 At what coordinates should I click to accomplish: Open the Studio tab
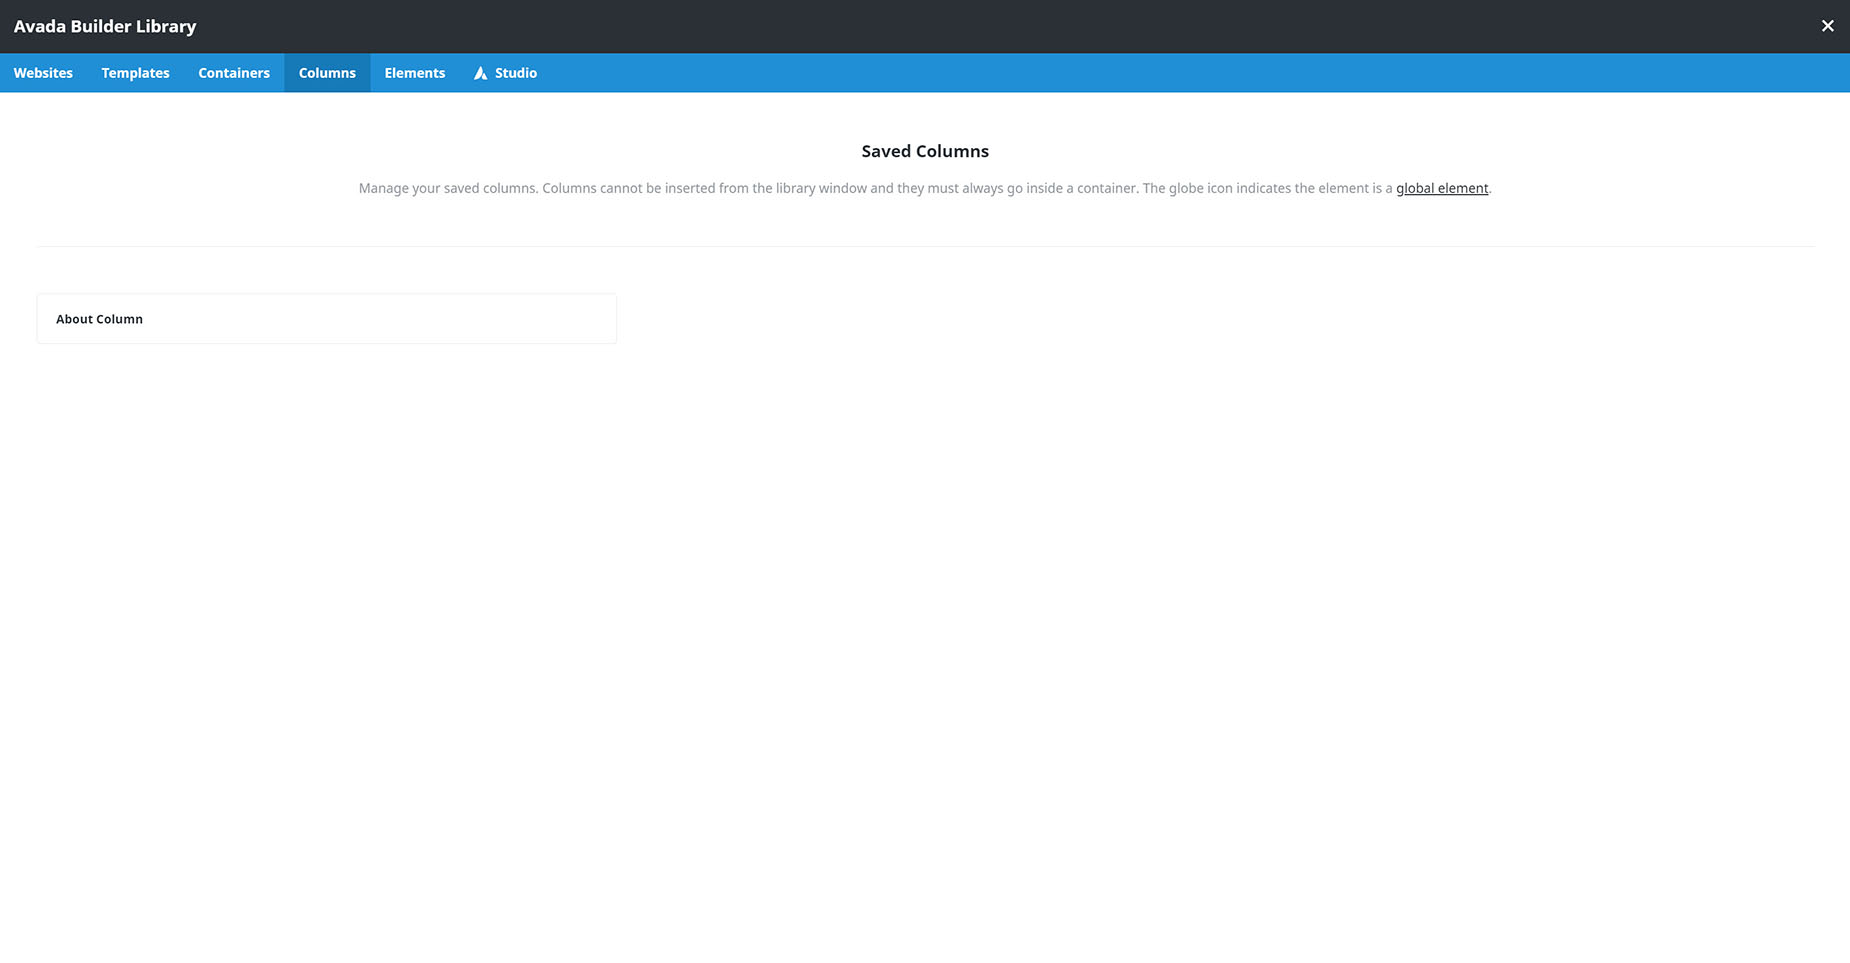pyautogui.click(x=505, y=73)
